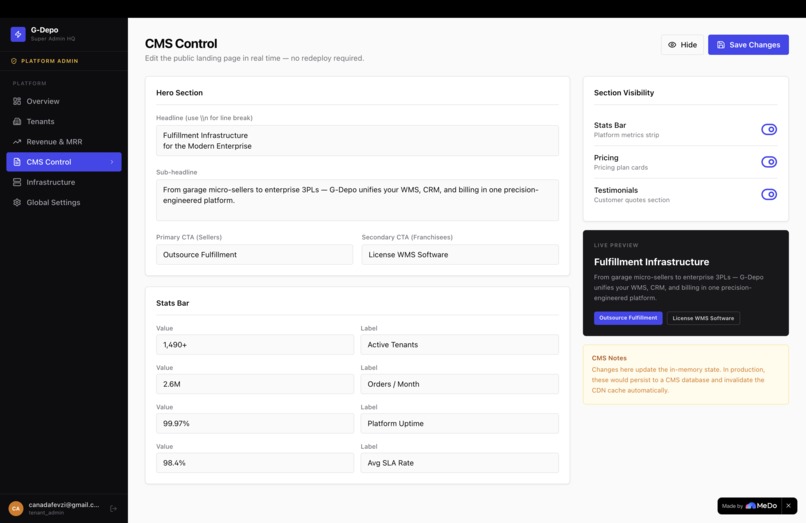Open Infrastructure from the sidebar
This screenshot has height=523, width=806.
pos(64,182)
